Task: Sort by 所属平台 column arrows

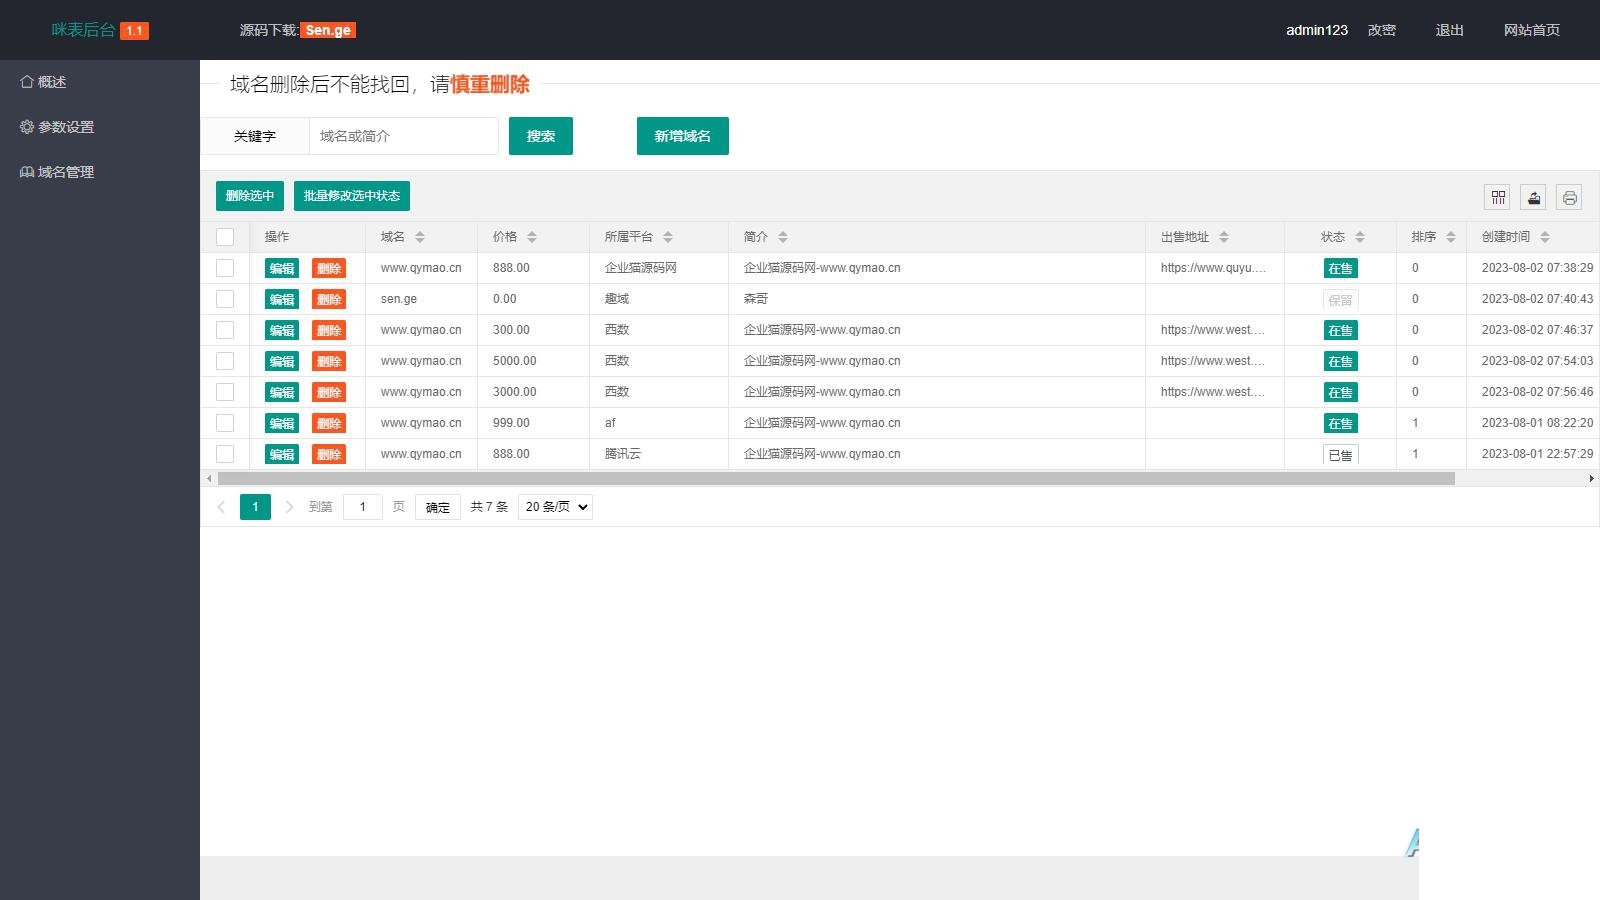Action: (x=668, y=237)
